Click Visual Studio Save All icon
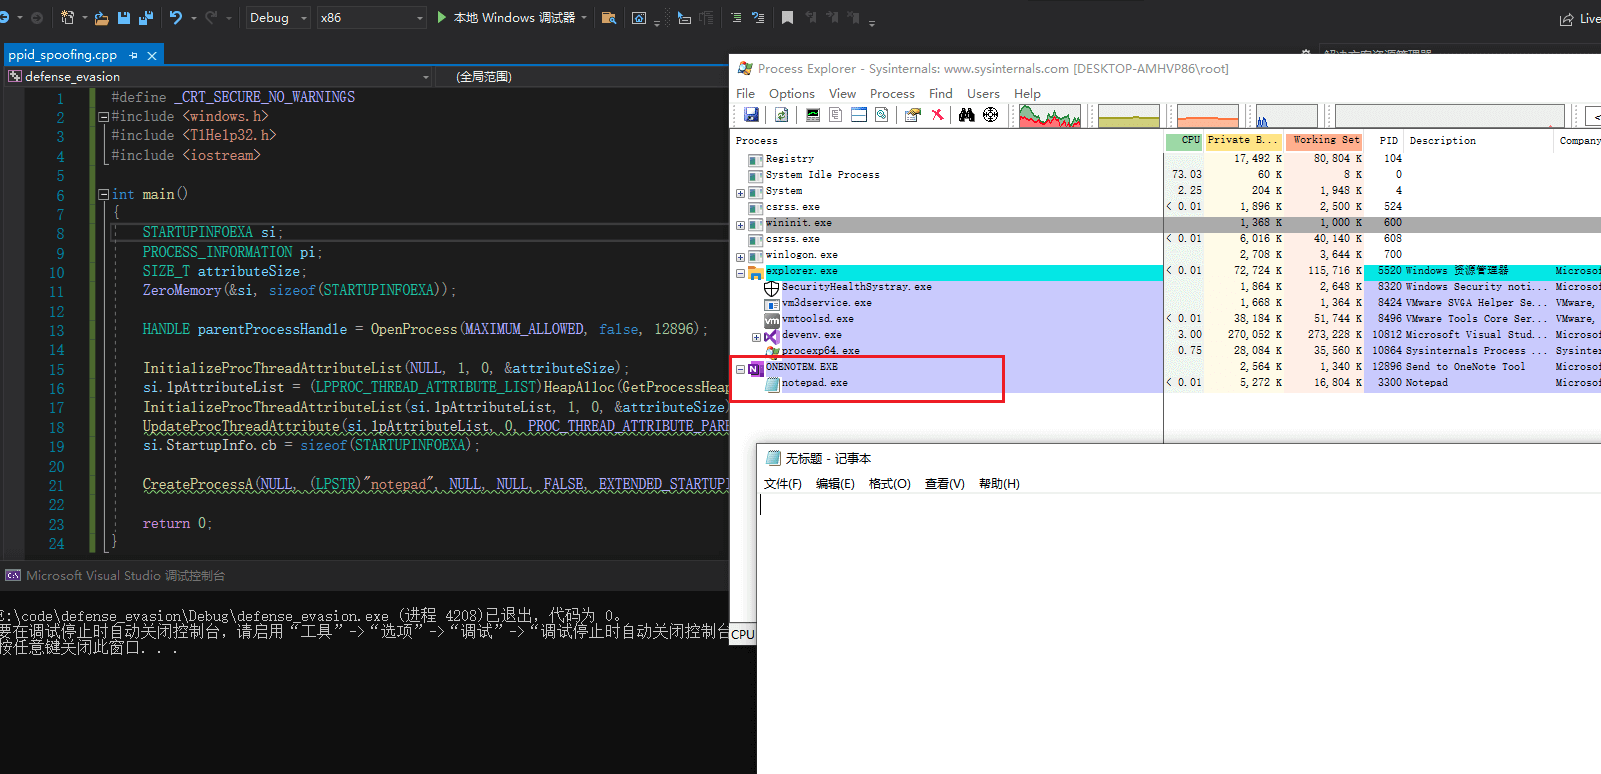1601x774 pixels. [x=146, y=18]
